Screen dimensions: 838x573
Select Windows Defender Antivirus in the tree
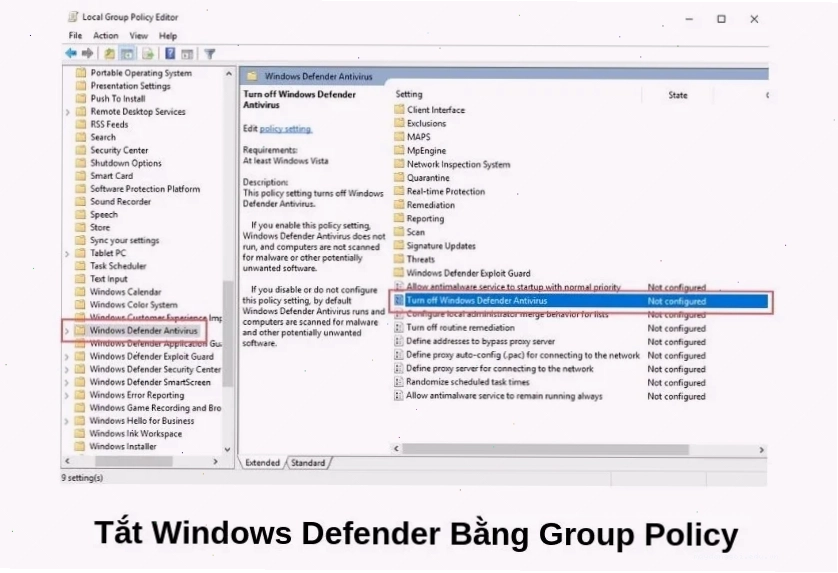pos(143,331)
